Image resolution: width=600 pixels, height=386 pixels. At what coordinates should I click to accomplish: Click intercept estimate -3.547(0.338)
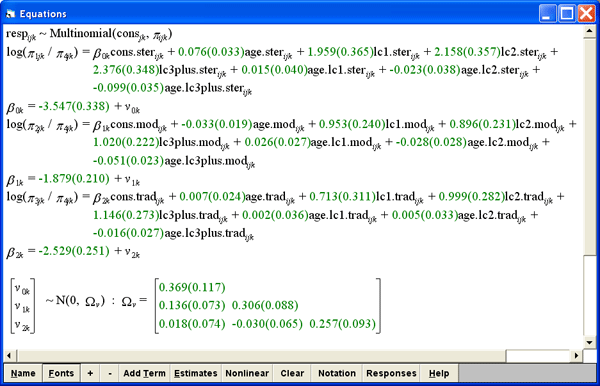coord(74,106)
